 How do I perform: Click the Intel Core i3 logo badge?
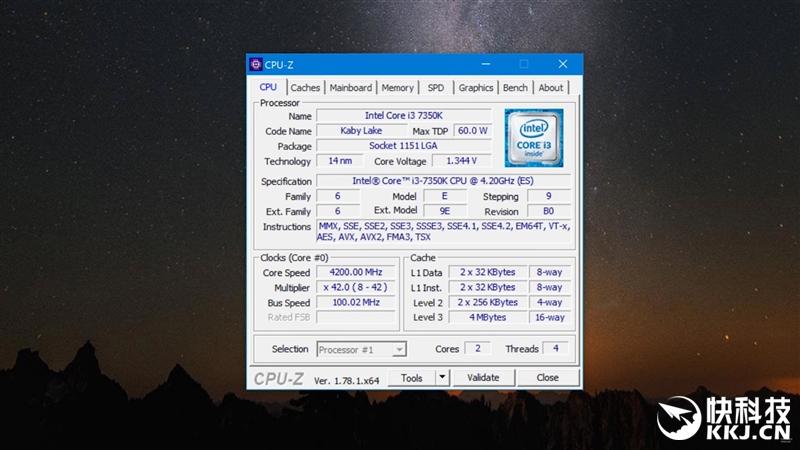coord(534,138)
